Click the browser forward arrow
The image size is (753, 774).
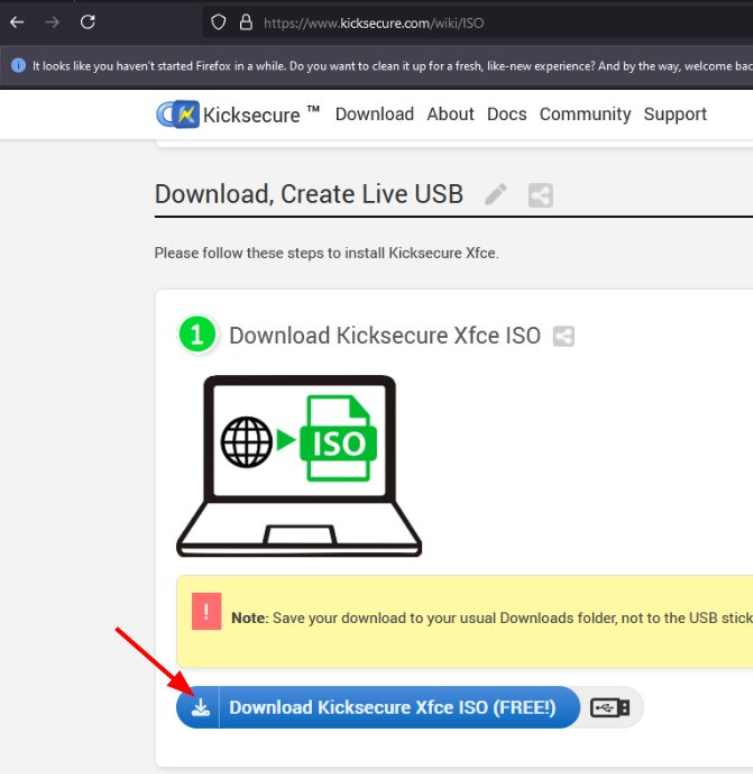pyautogui.click(x=52, y=22)
